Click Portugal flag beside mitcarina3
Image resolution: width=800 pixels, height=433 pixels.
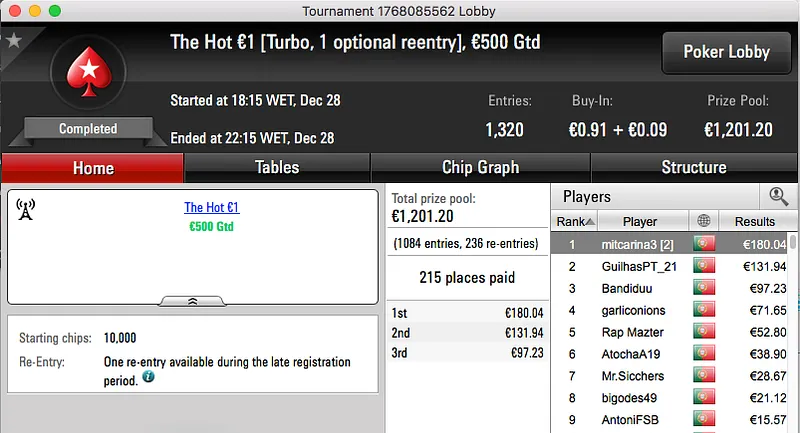tap(704, 244)
